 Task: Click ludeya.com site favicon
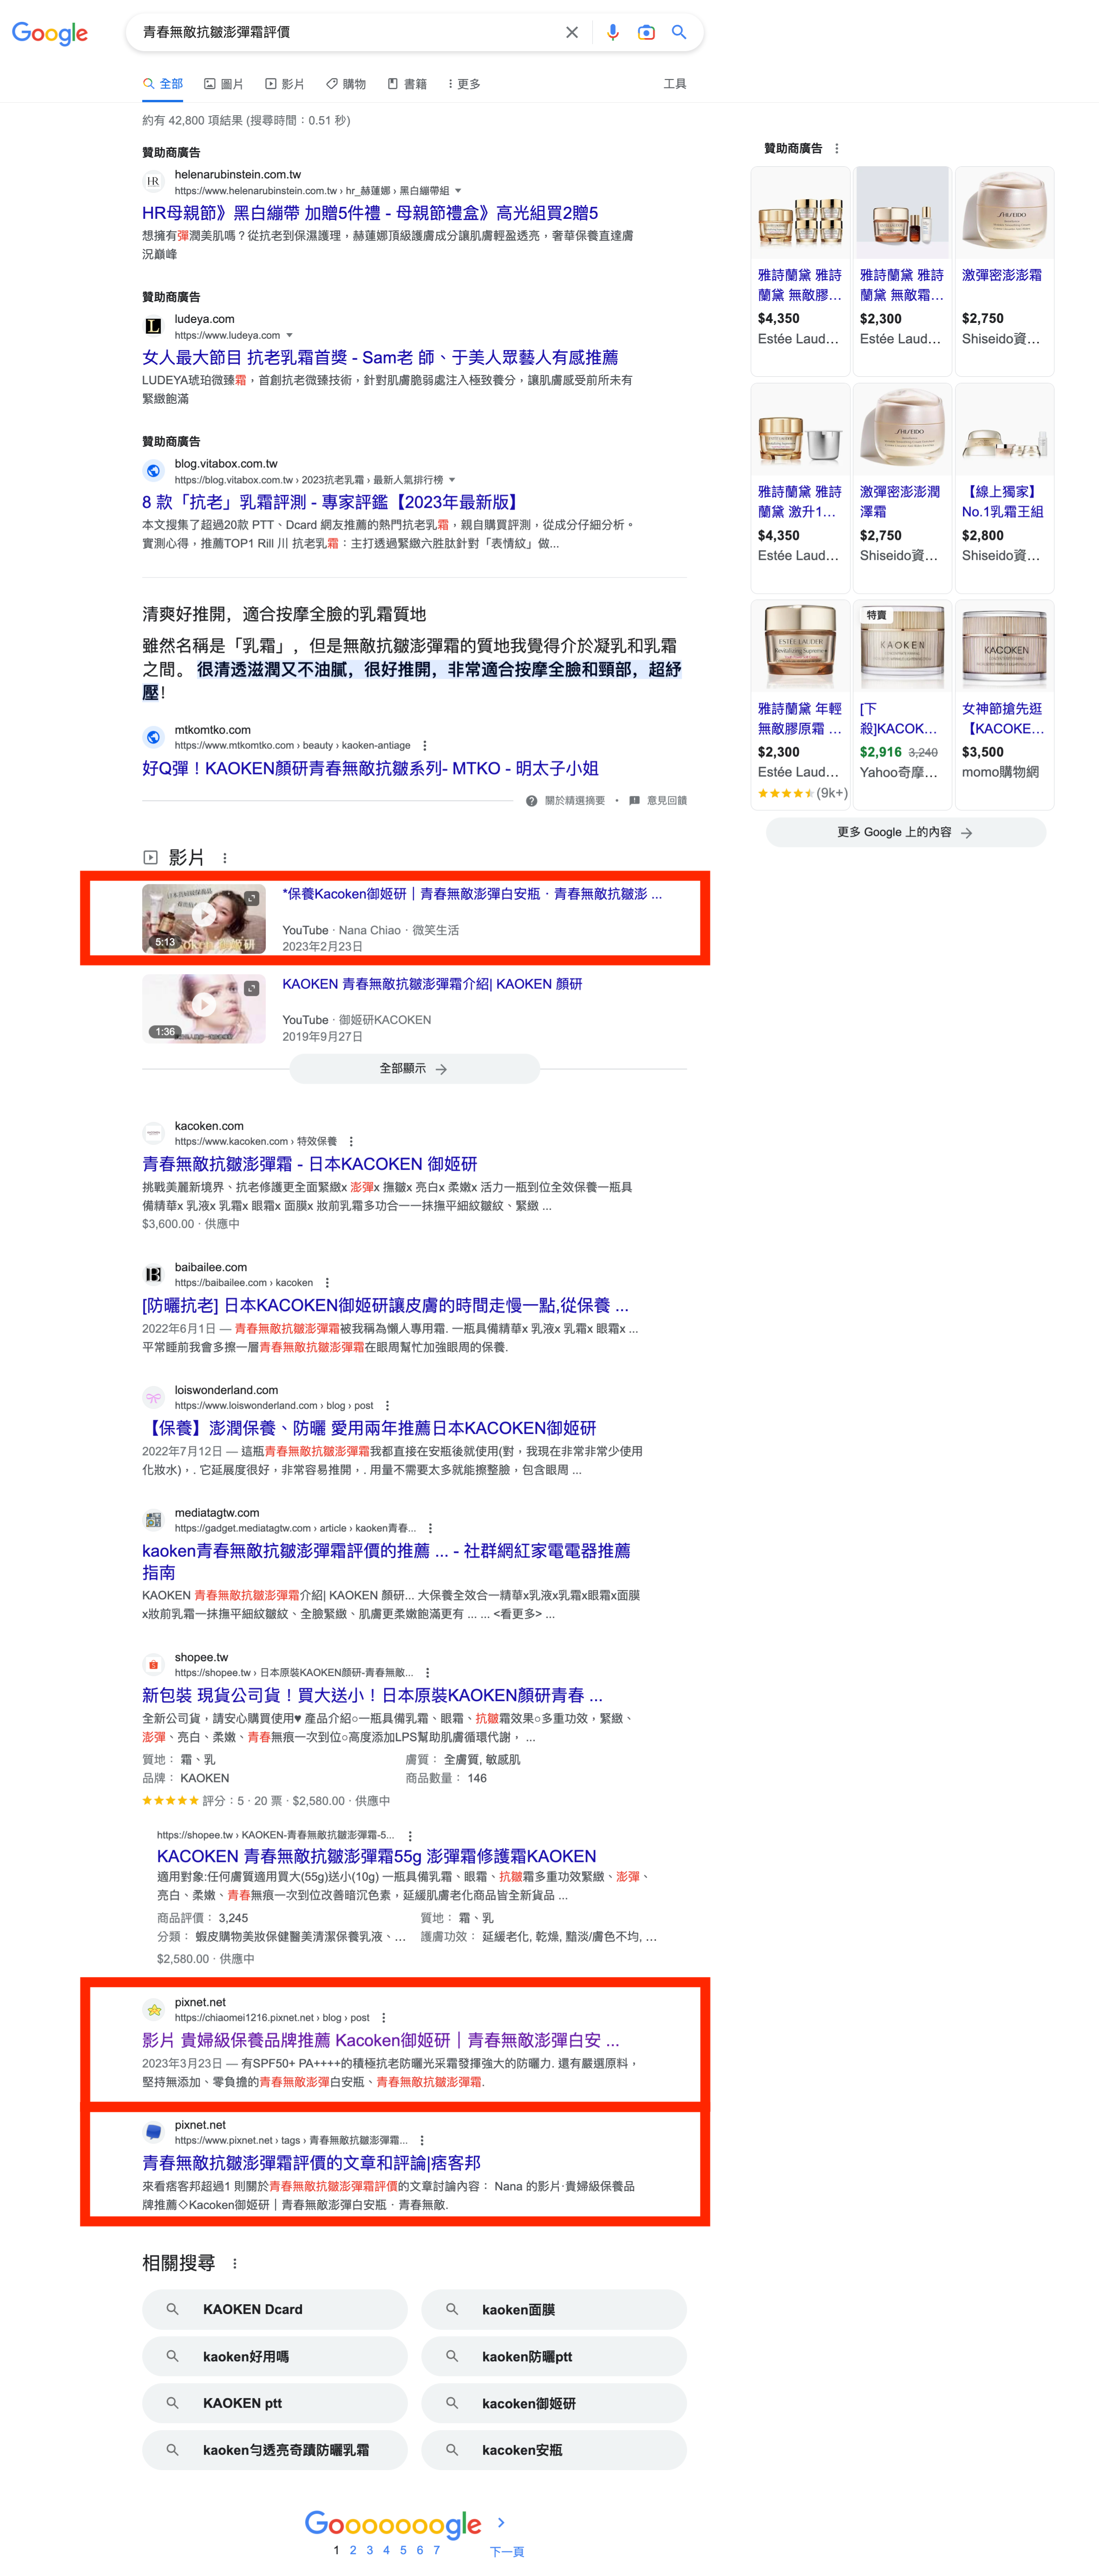(153, 326)
